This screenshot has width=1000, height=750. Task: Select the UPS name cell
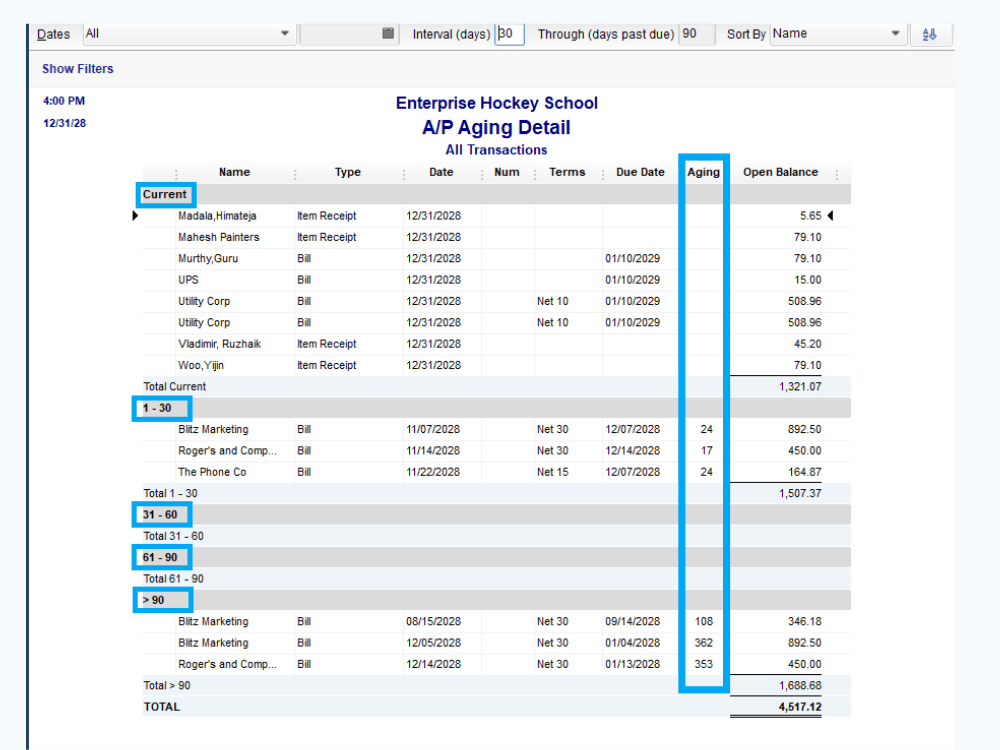pyautogui.click(x=188, y=280)
